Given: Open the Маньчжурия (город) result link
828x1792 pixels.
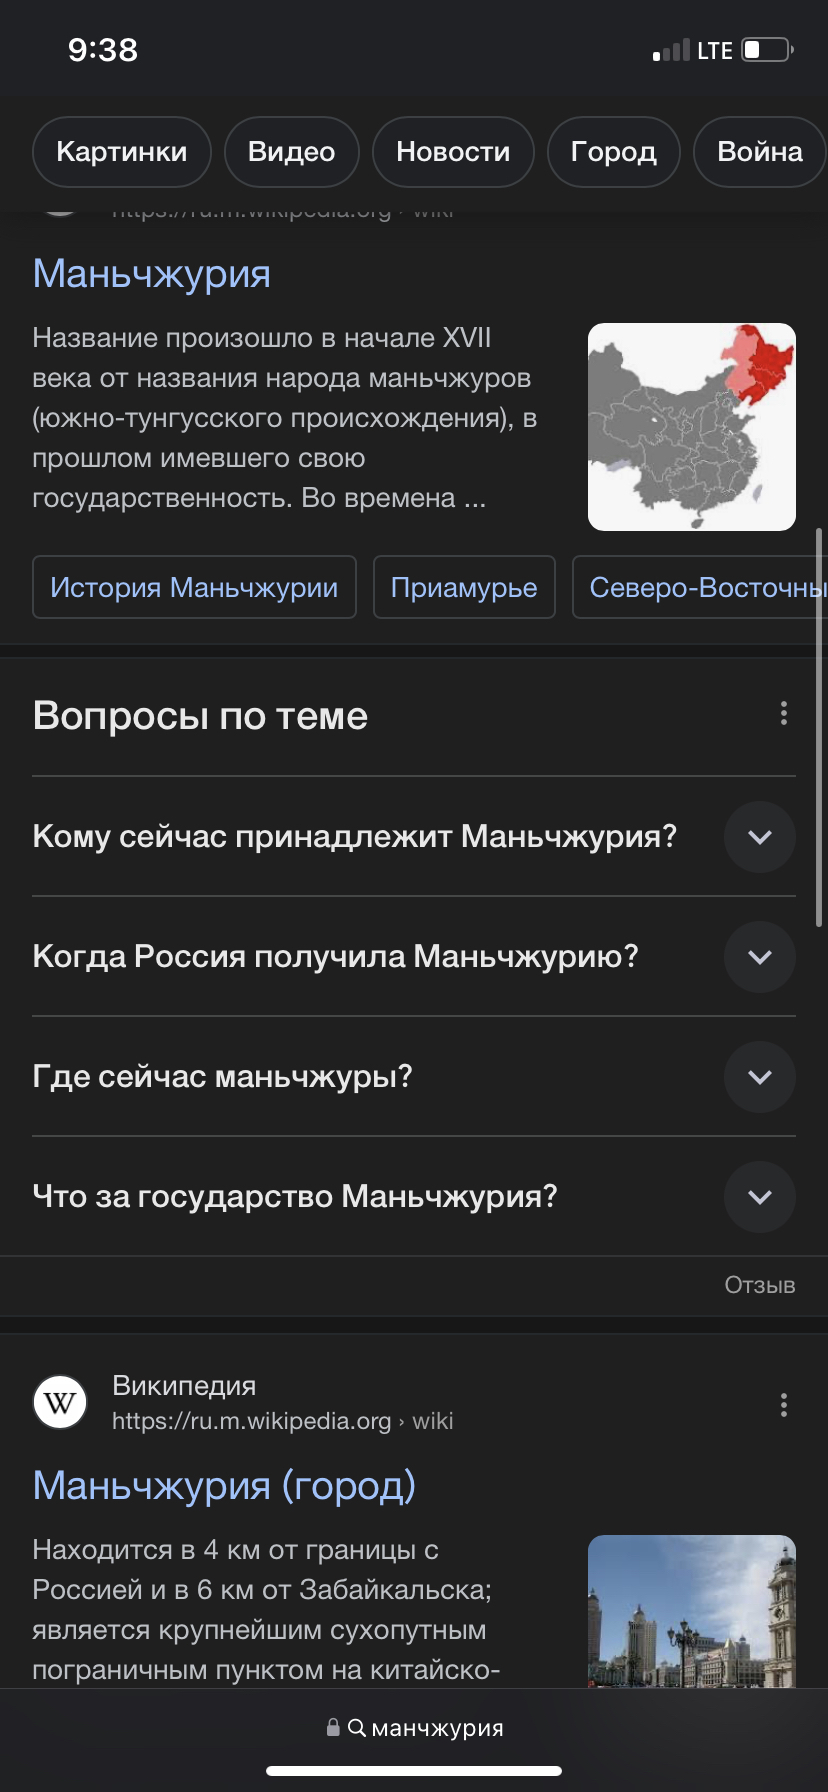Looking at the screenshot, I should coord(224,1486).
